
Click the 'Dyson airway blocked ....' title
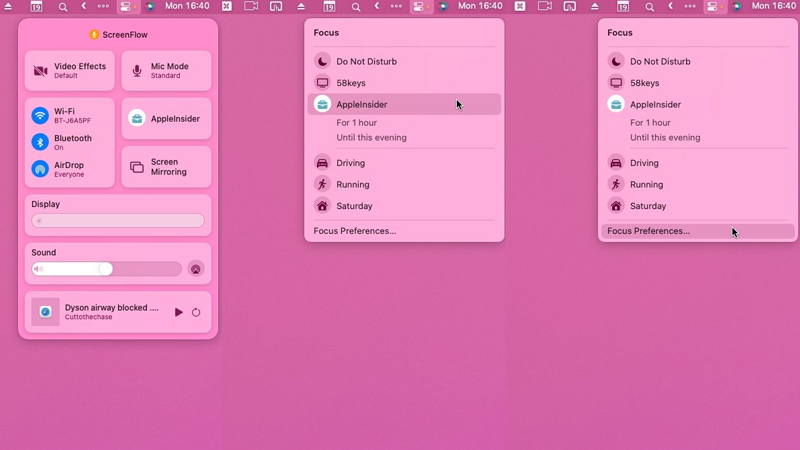pos(112,308)
